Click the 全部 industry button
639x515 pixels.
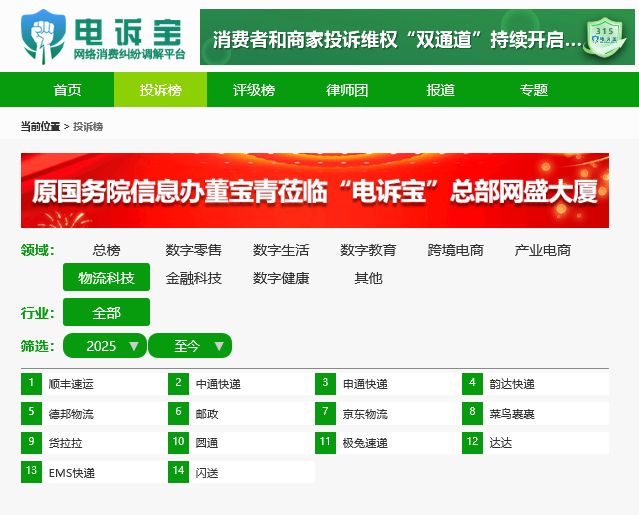pos(106,313)
